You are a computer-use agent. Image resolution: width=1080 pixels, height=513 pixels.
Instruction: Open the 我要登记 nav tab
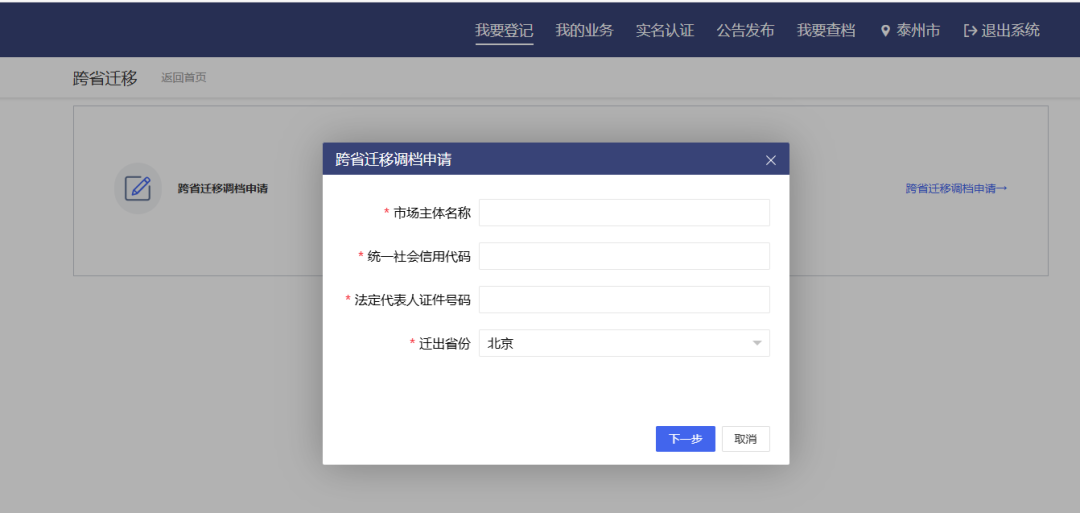tap(504, 31)
